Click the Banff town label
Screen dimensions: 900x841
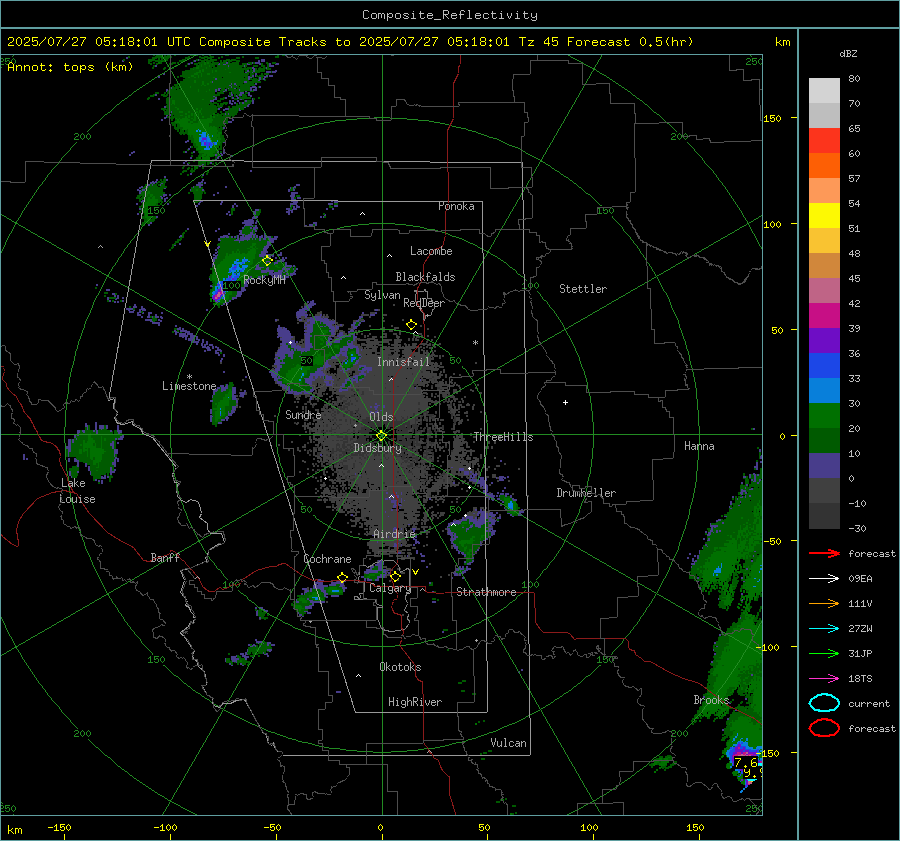(165, 558)
